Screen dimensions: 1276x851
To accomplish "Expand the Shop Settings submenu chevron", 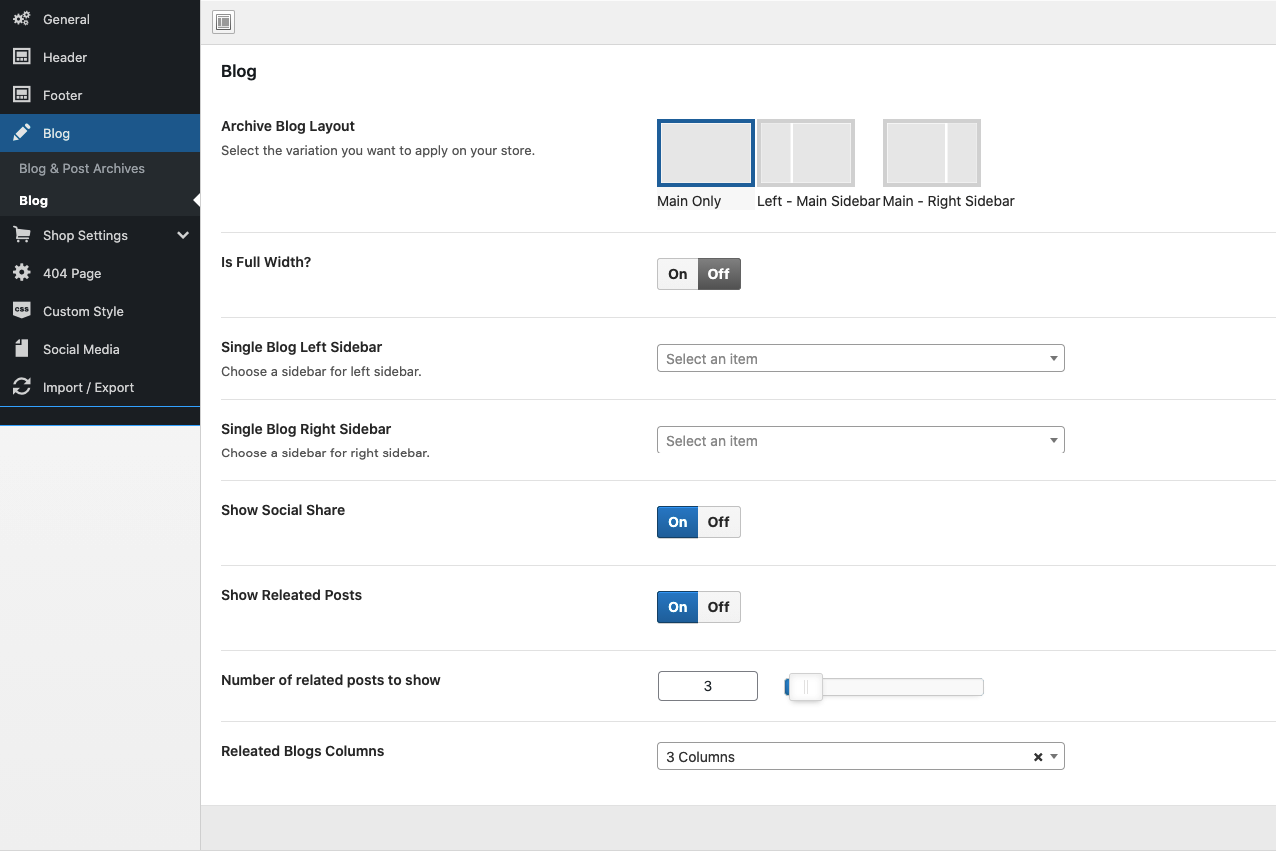I will click(x=183, y=235).
